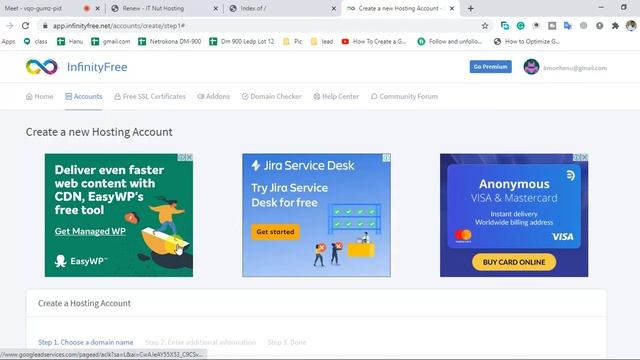Click Get Managed WP link in ad
This screenshot has height=360, width=640.
90,231
